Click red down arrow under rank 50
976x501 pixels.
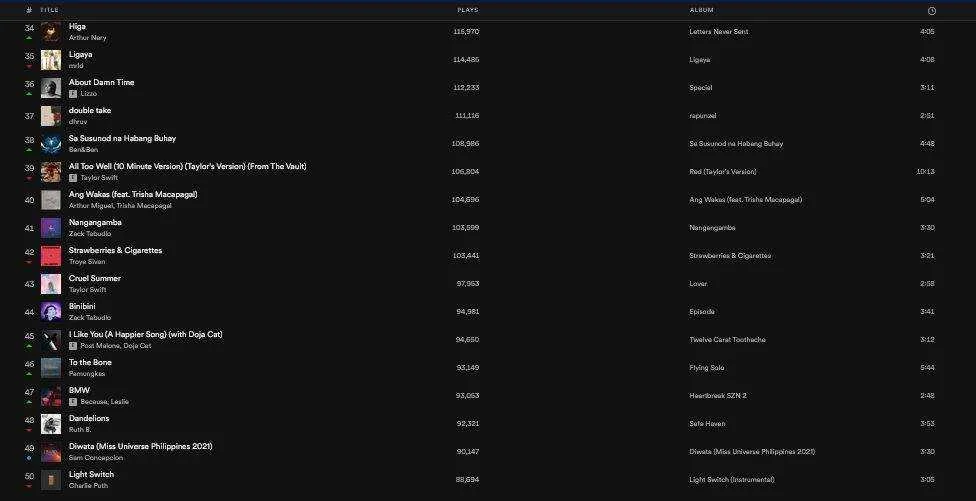pos(29,486)
